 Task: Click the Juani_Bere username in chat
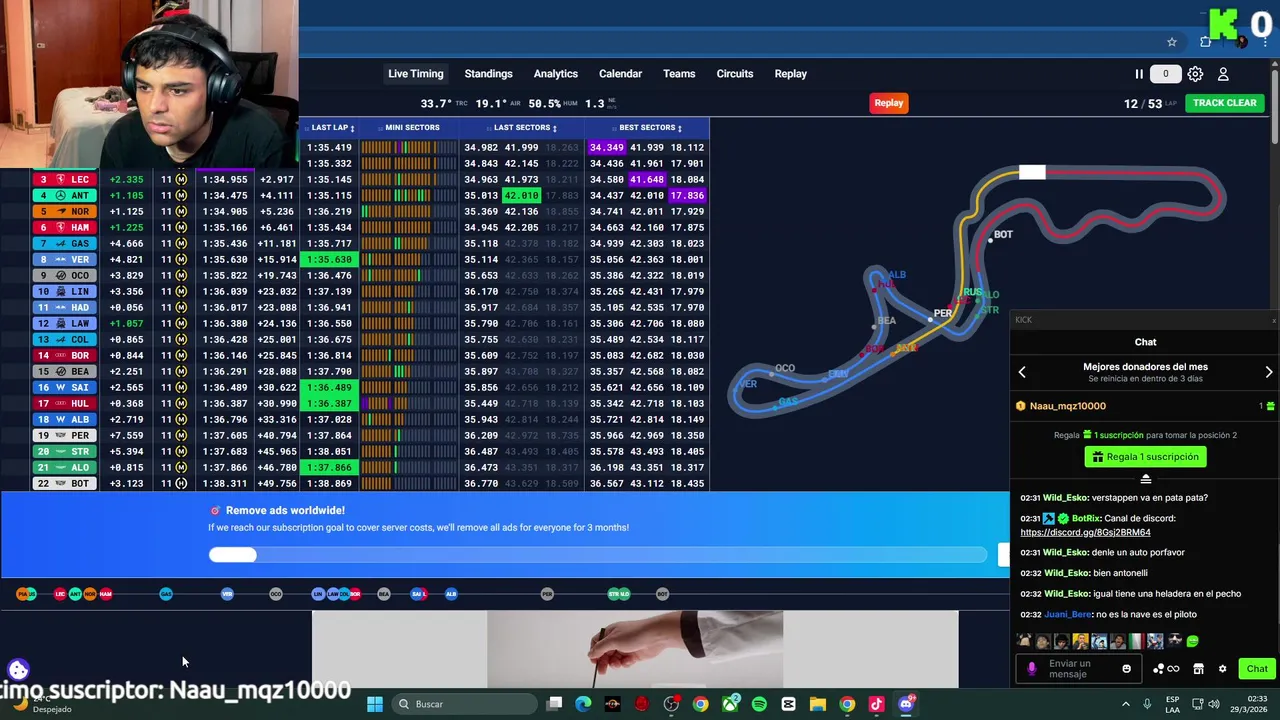[1066, 615]
